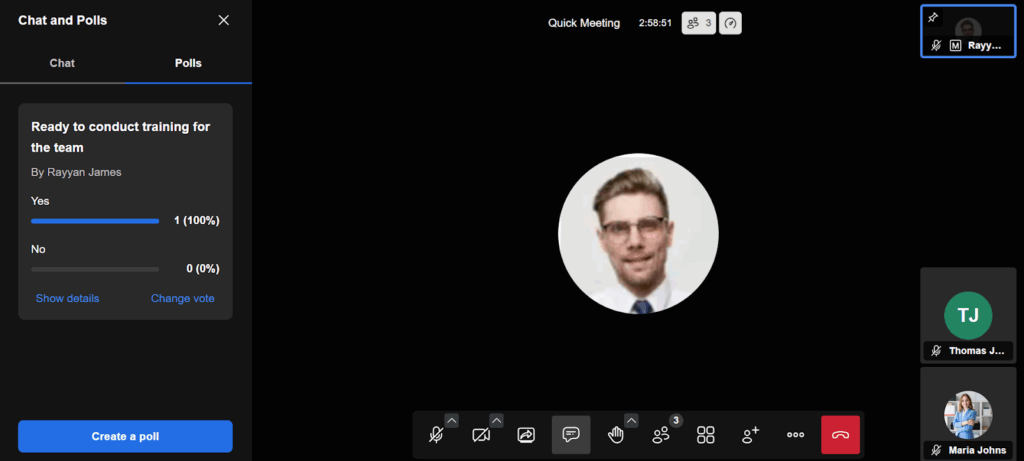This screenshot has height=461, width=1024.
Task: Expand the raise-hand reactions arrow
Action: pos(631,420)
